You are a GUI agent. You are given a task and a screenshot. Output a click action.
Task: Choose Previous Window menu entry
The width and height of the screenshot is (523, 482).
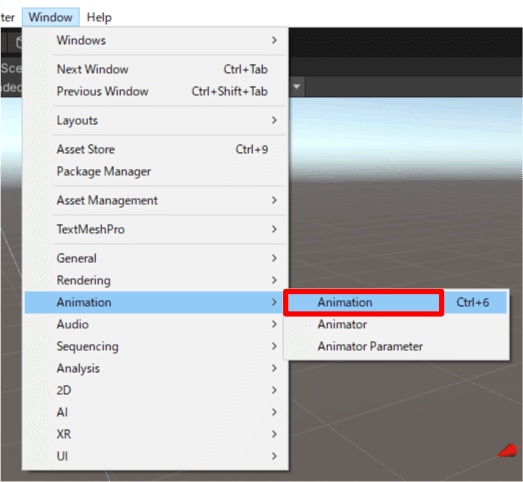point(155,91)
